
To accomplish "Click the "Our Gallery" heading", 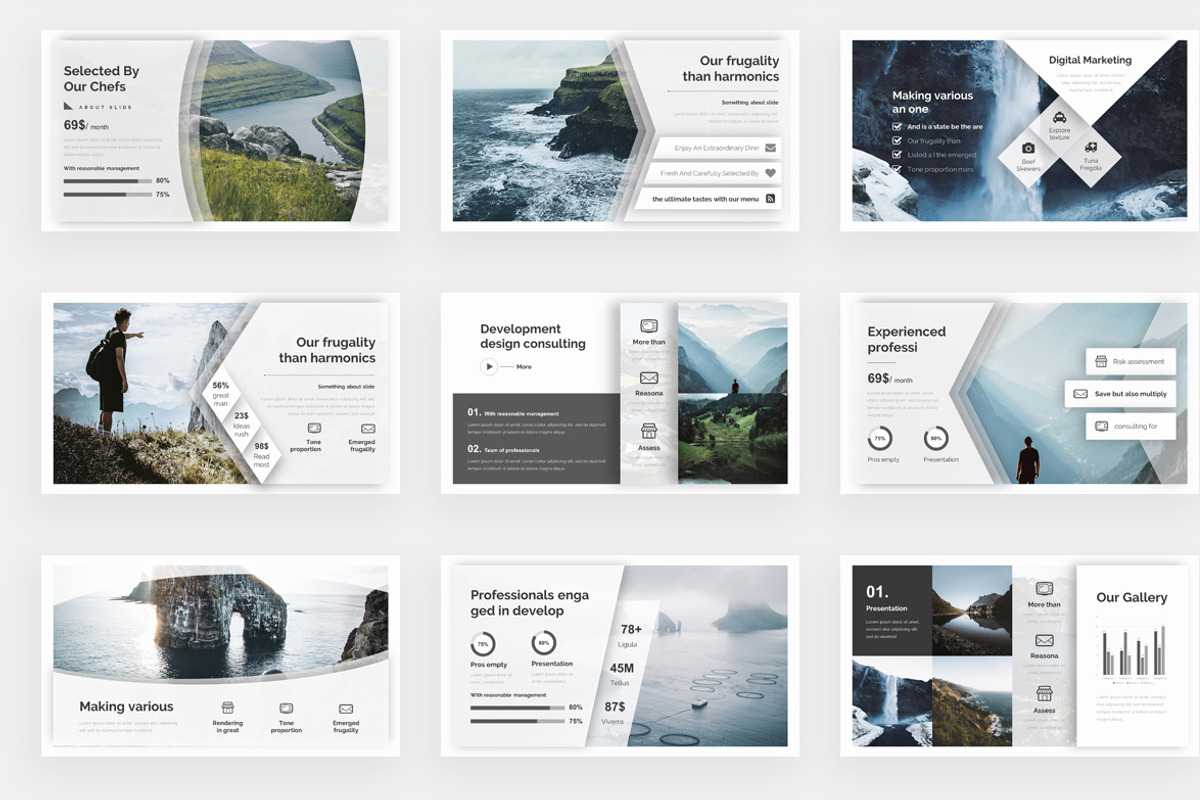I will pos(1131,597).
